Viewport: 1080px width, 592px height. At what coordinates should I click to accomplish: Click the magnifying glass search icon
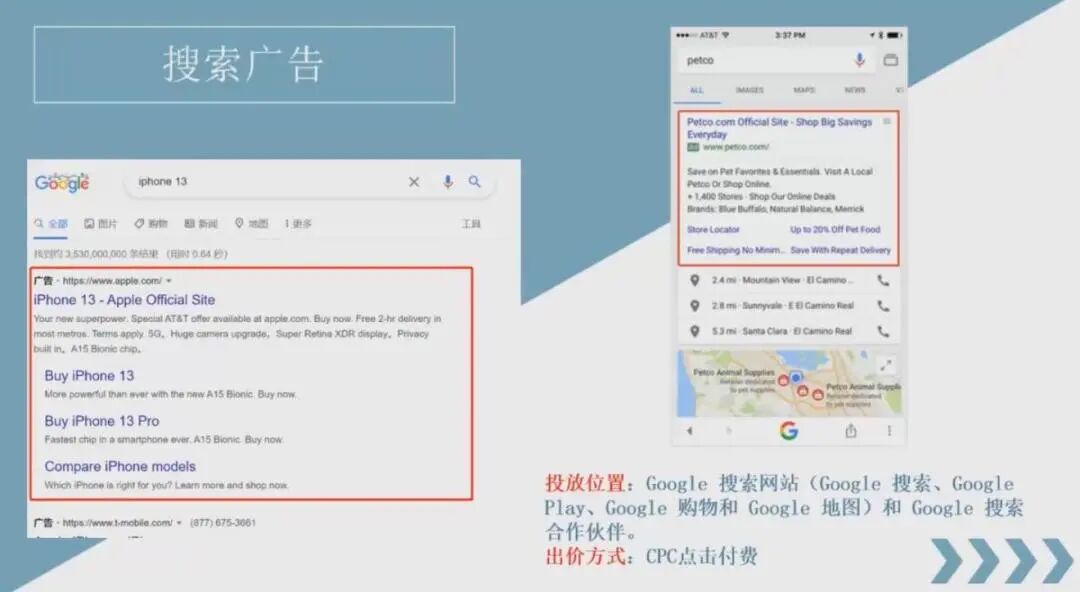pyautogui.click(x=475, y=181)
